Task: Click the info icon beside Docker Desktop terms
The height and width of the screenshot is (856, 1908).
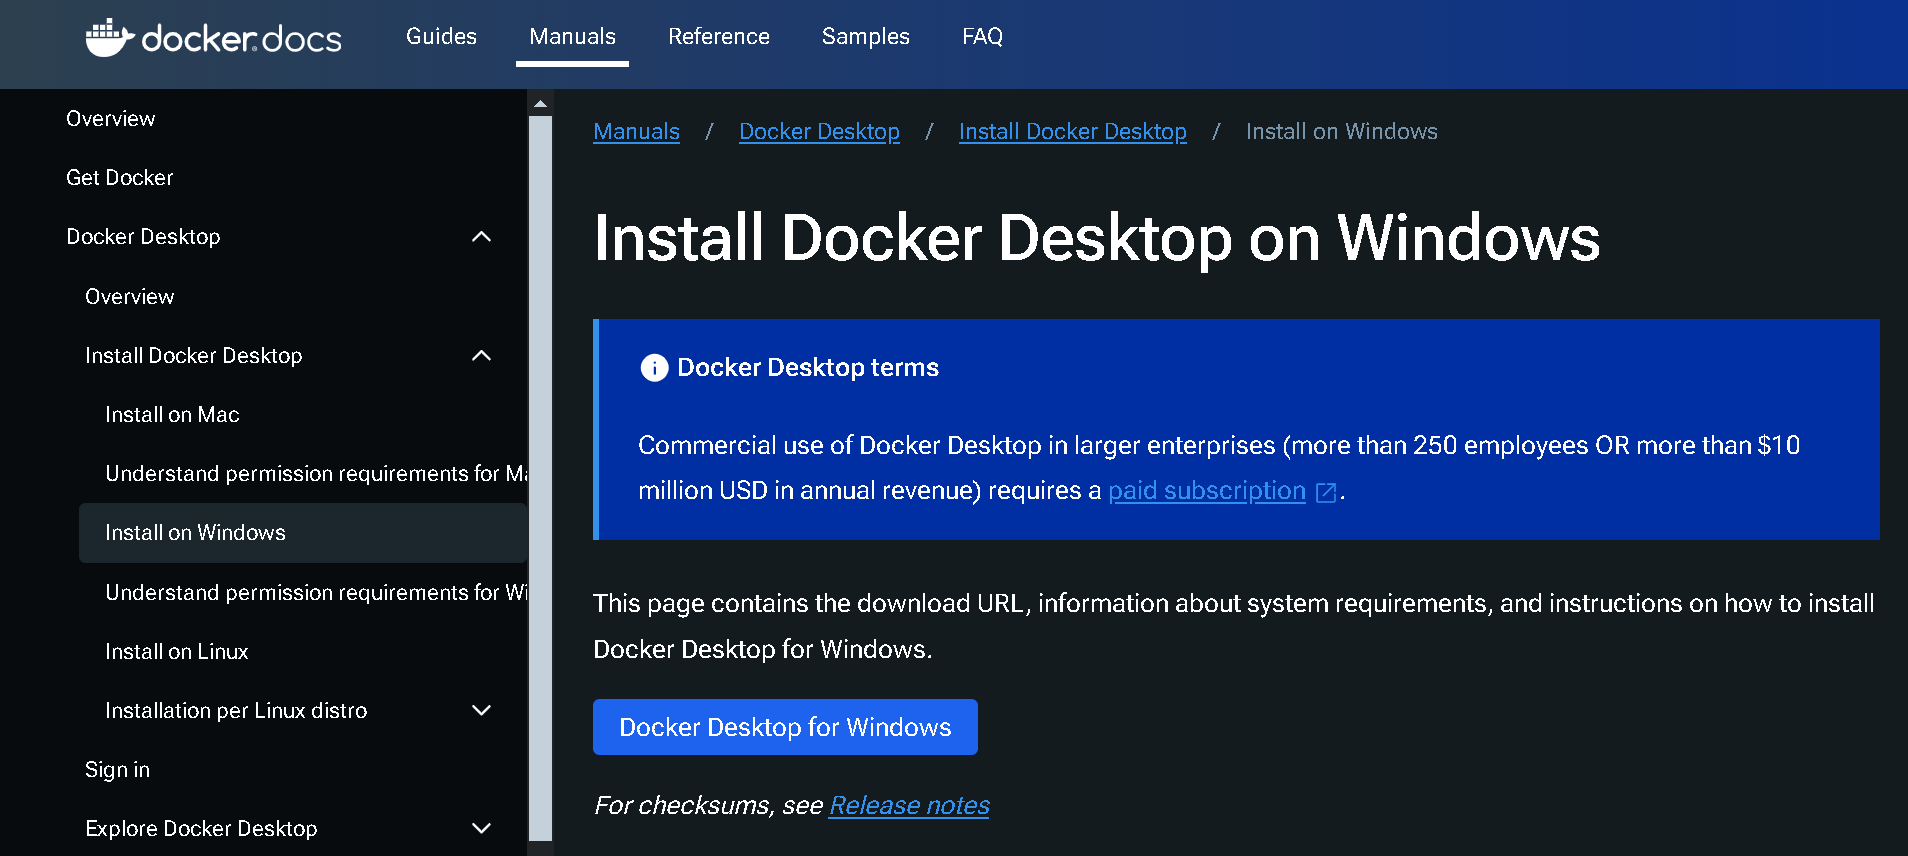Action: 654,368
